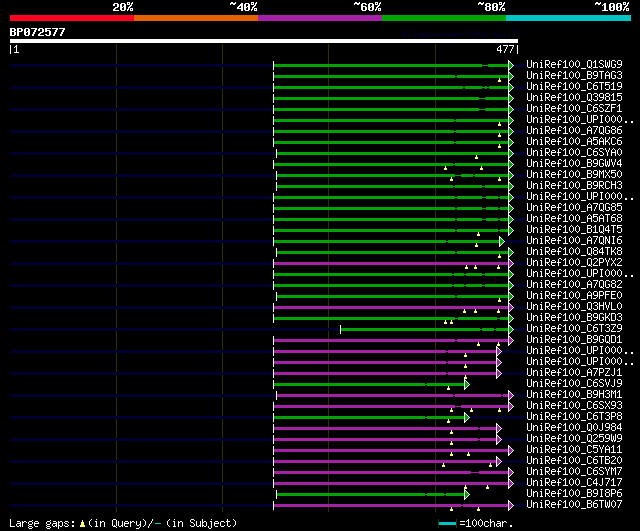The image size is (640, 531).
Task: Select UniRef100_Q84TK8 label
Action: tap(574, 252)
